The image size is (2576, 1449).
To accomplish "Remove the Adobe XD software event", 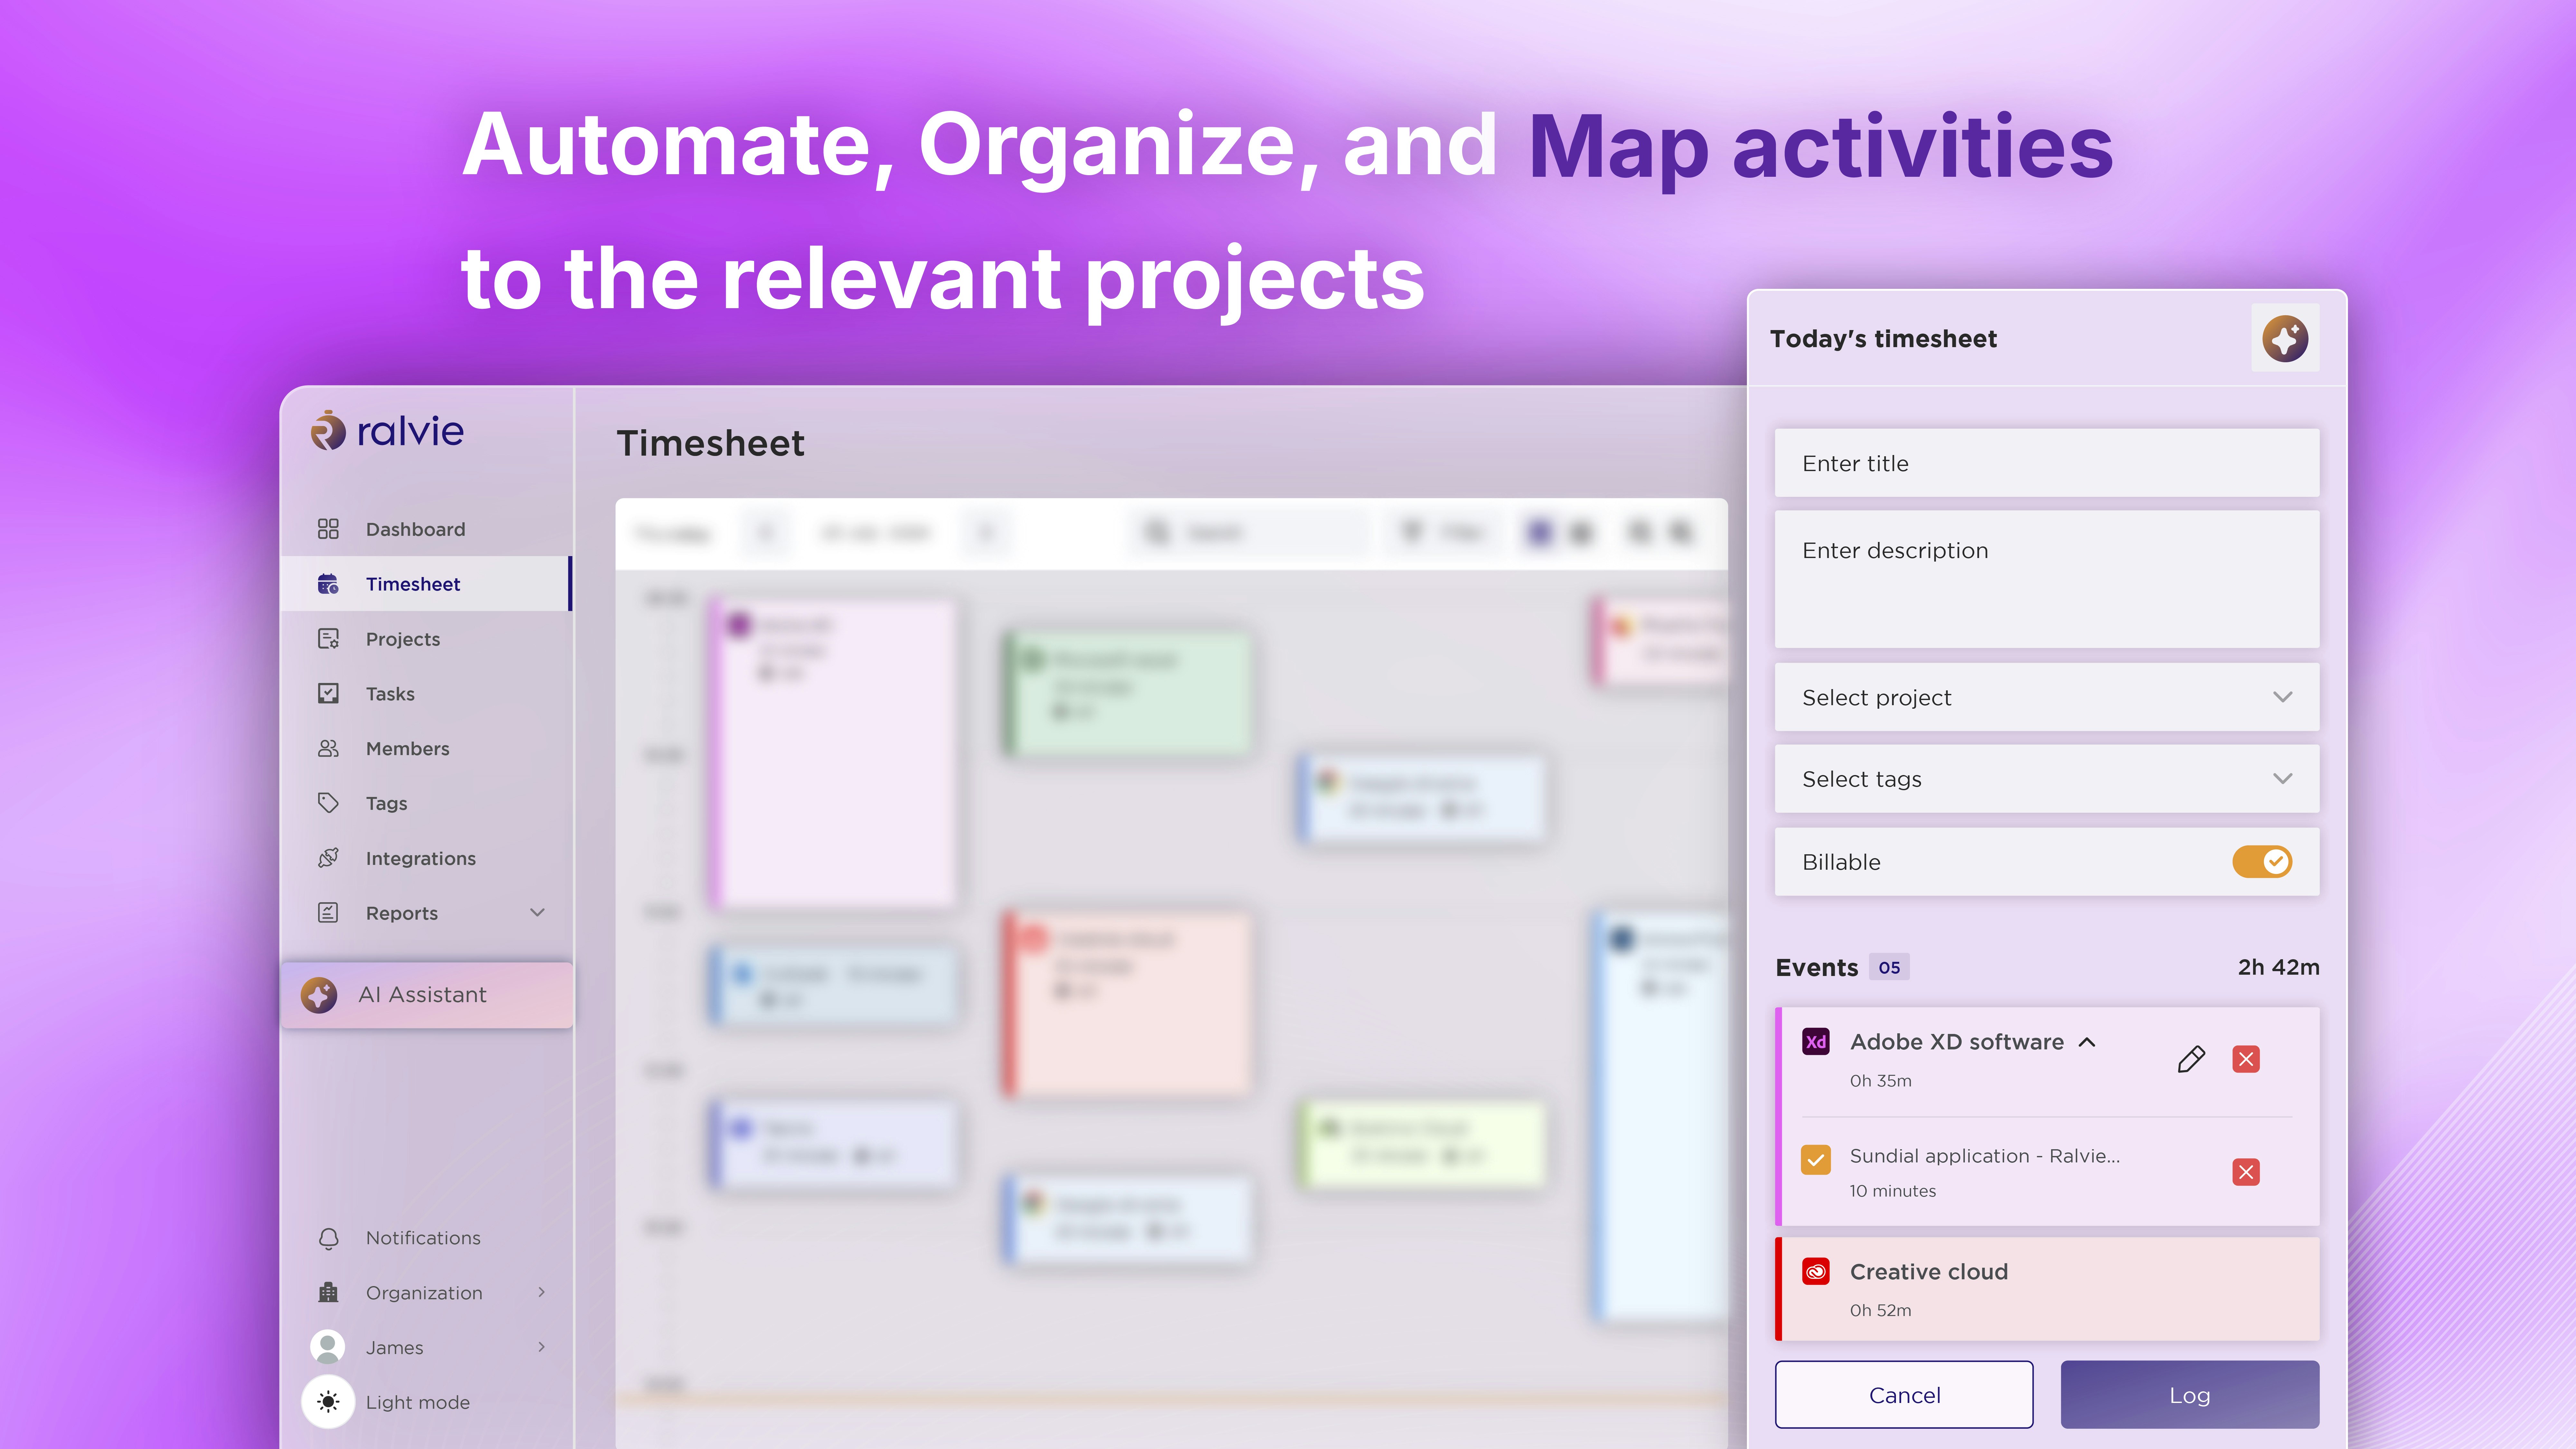I will pos(2246,1059).
